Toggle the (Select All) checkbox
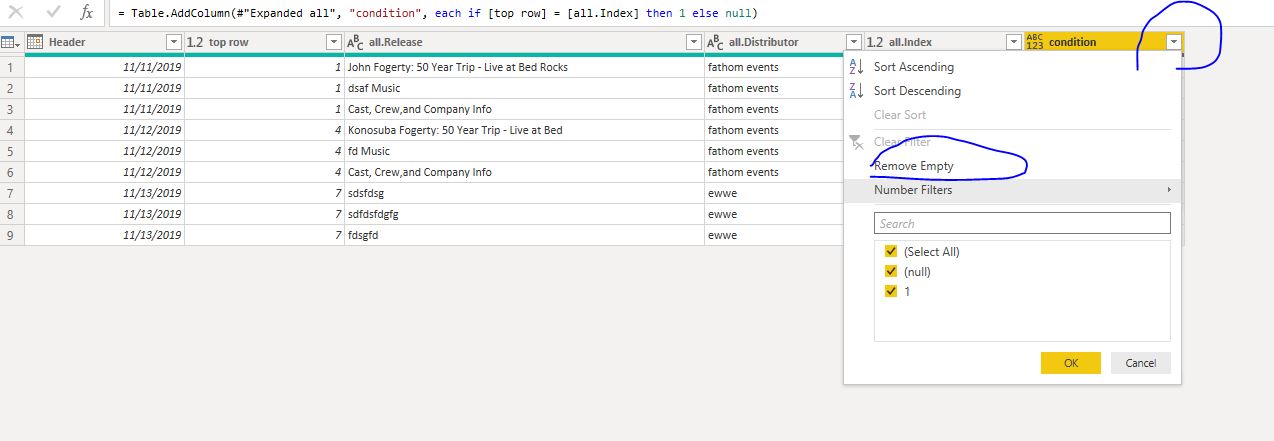Screen dimensions: 1274x441 coord(891,252)
